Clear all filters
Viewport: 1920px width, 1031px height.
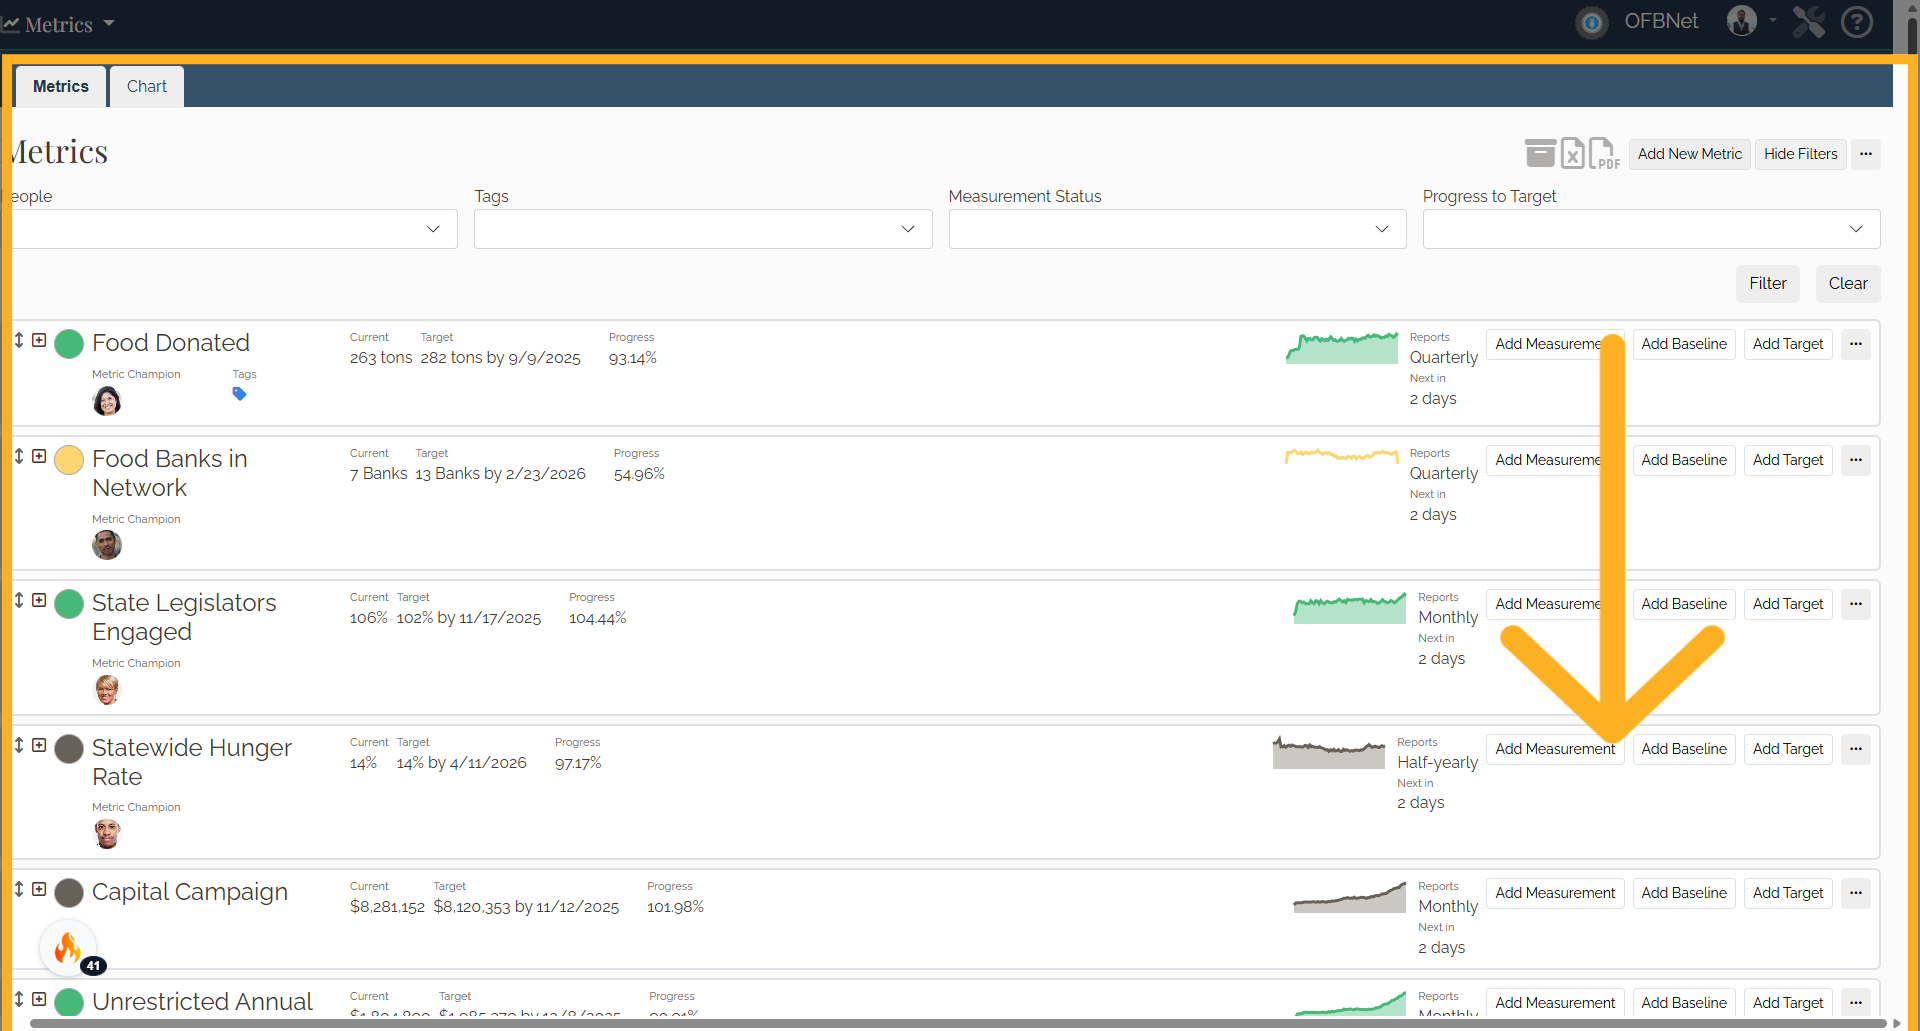1848,284
